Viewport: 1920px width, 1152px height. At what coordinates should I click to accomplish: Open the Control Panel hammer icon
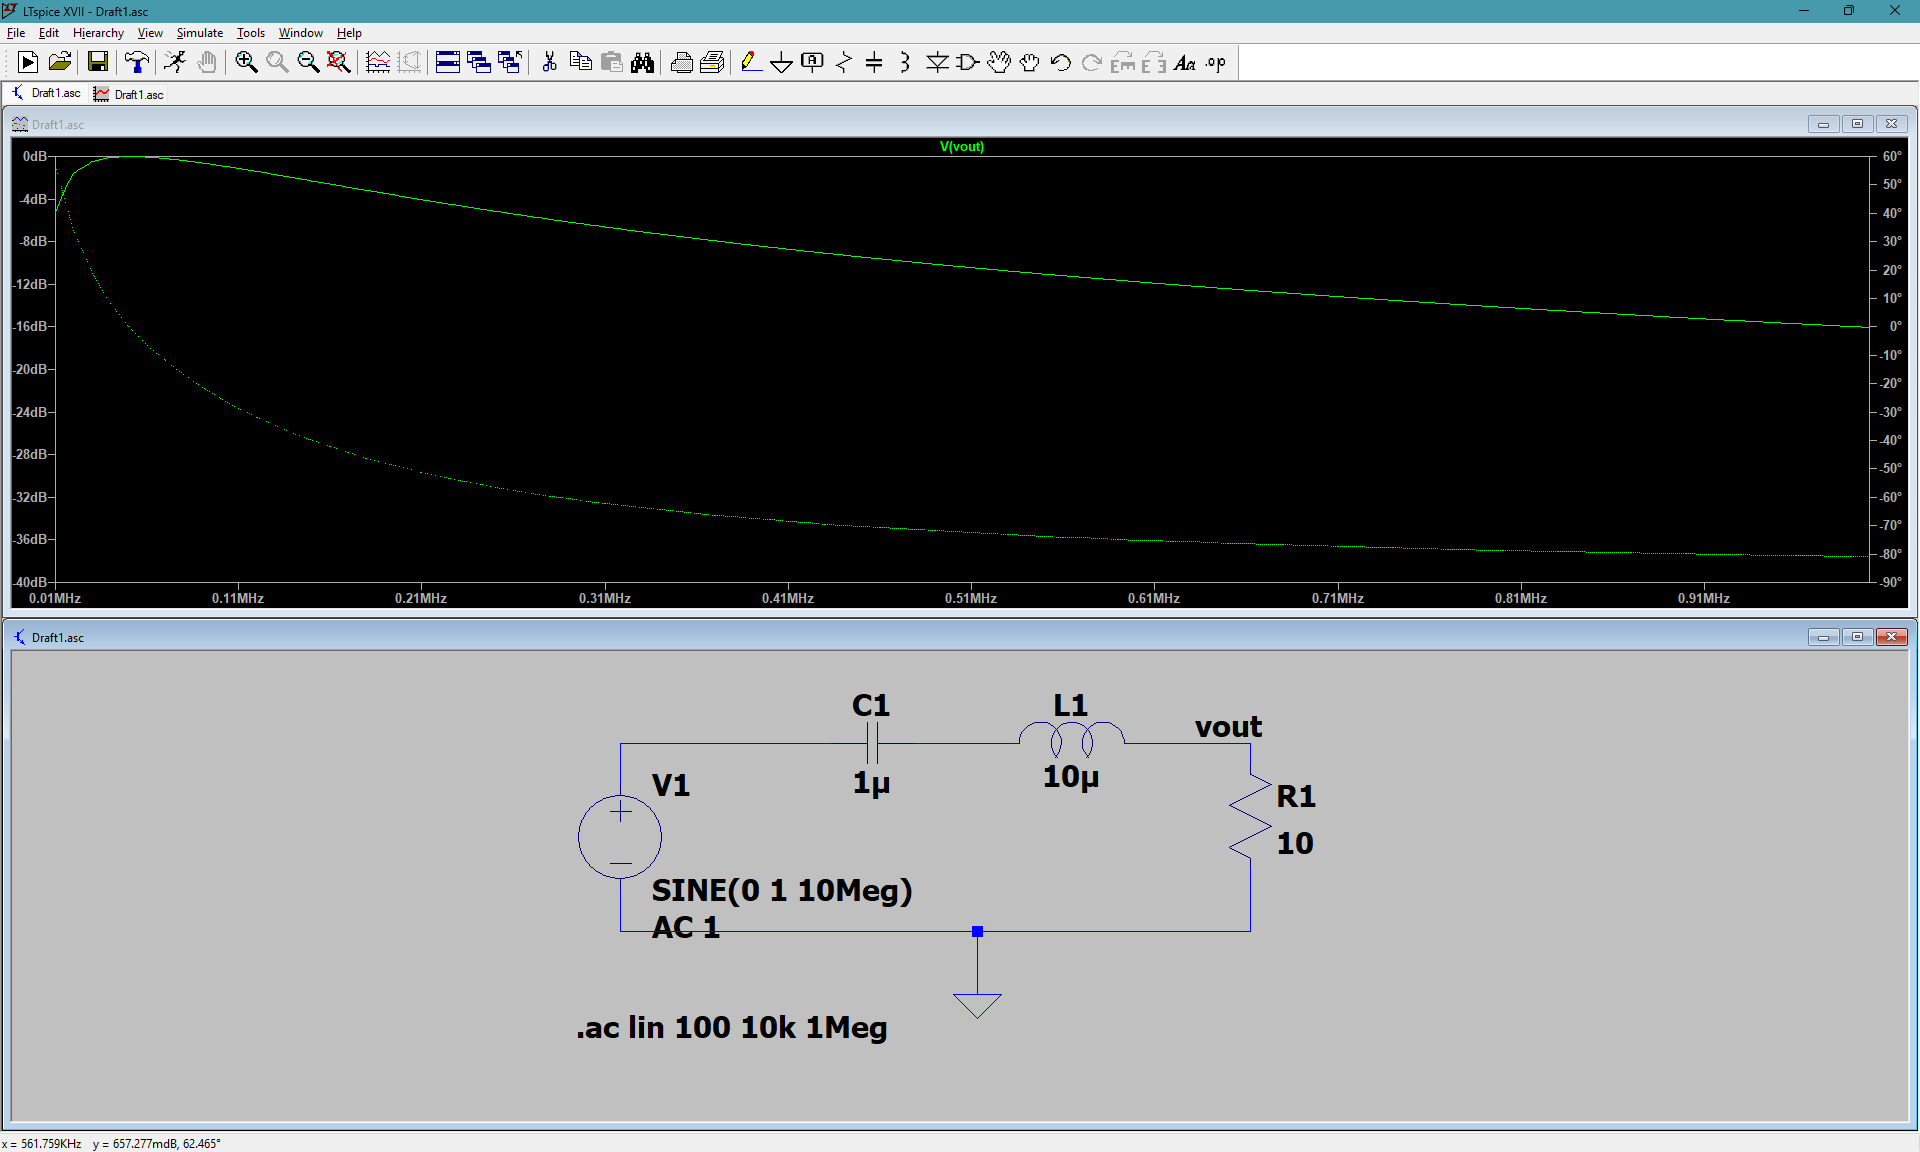click(137, 62)
